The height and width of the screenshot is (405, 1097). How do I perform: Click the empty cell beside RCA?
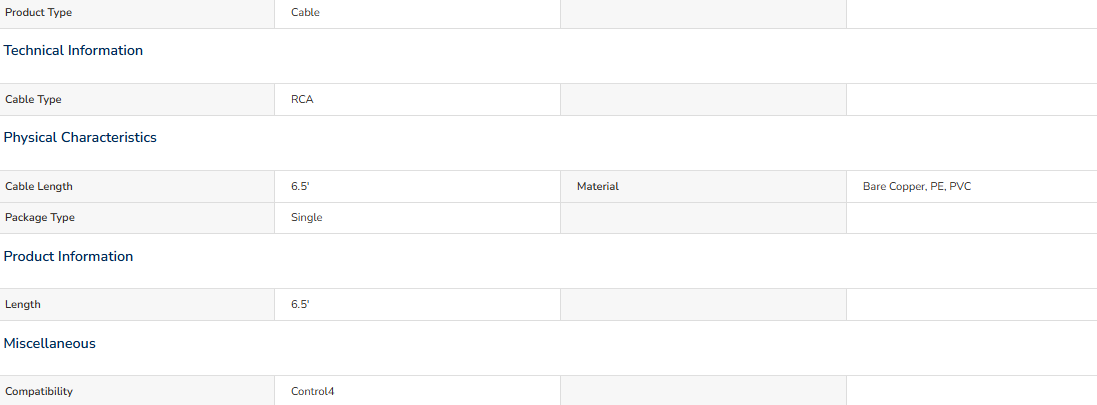coord(703,99)
